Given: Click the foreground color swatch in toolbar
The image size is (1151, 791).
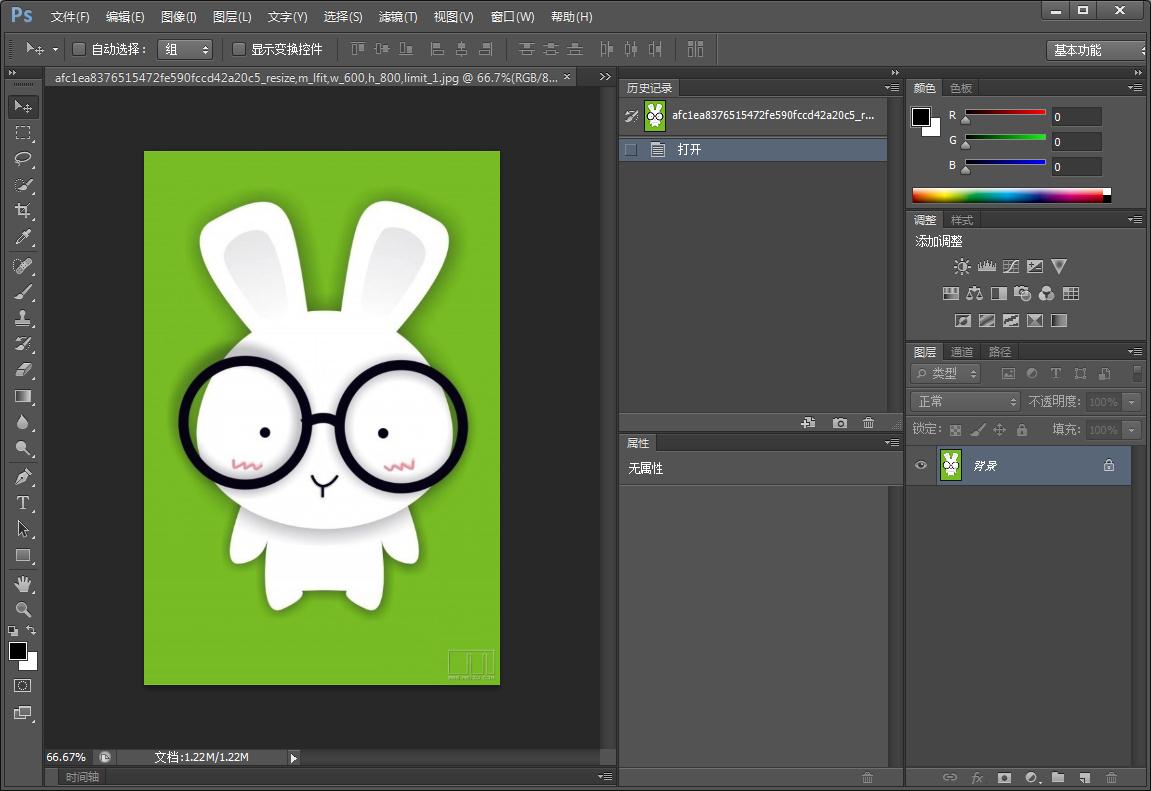Looking at the screenshot, I should click(18, 651).
